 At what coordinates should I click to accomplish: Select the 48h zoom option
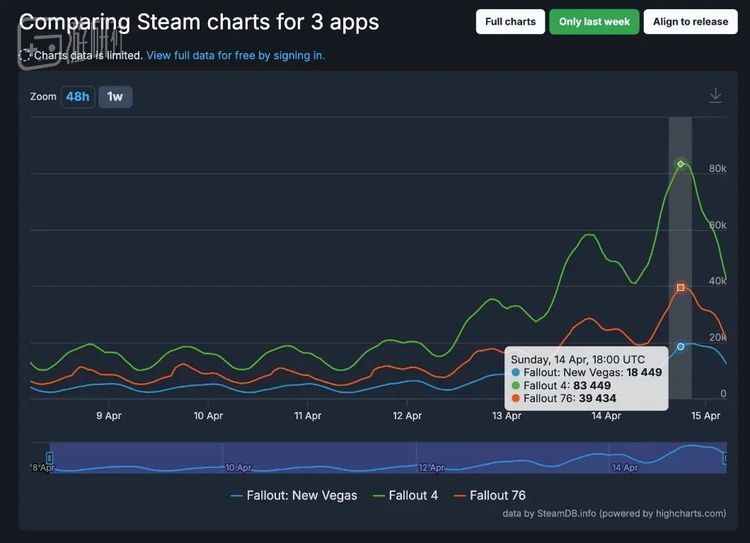(77, 97)
